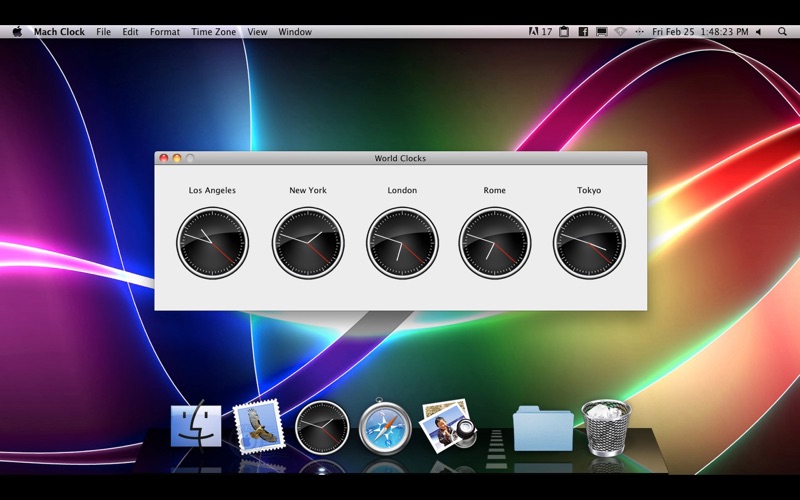This screenshot has height=500, width=800.
Task: Open the folder stack in Dock
Action: tap(543, 429)
